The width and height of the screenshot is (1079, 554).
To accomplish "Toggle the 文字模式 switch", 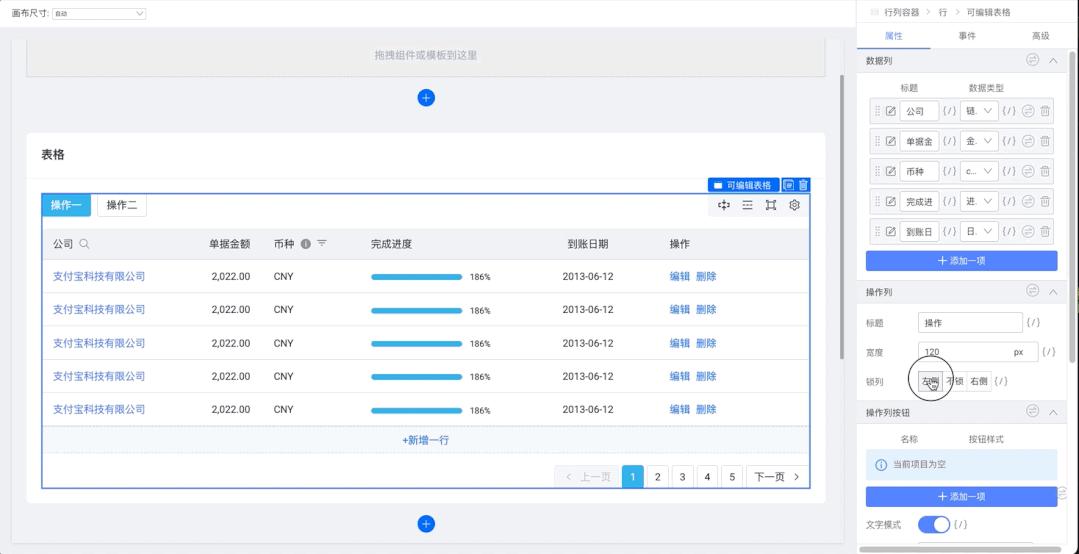I will pyautogui.click(x=933, y=524).
